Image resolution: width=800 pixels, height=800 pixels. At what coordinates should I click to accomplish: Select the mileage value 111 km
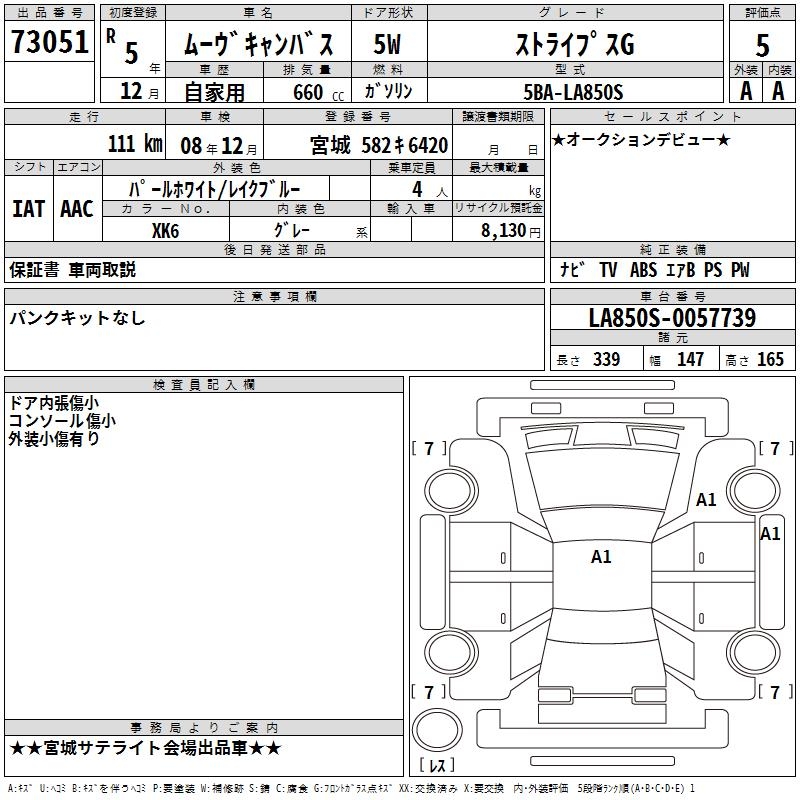[x=134, y=144]
